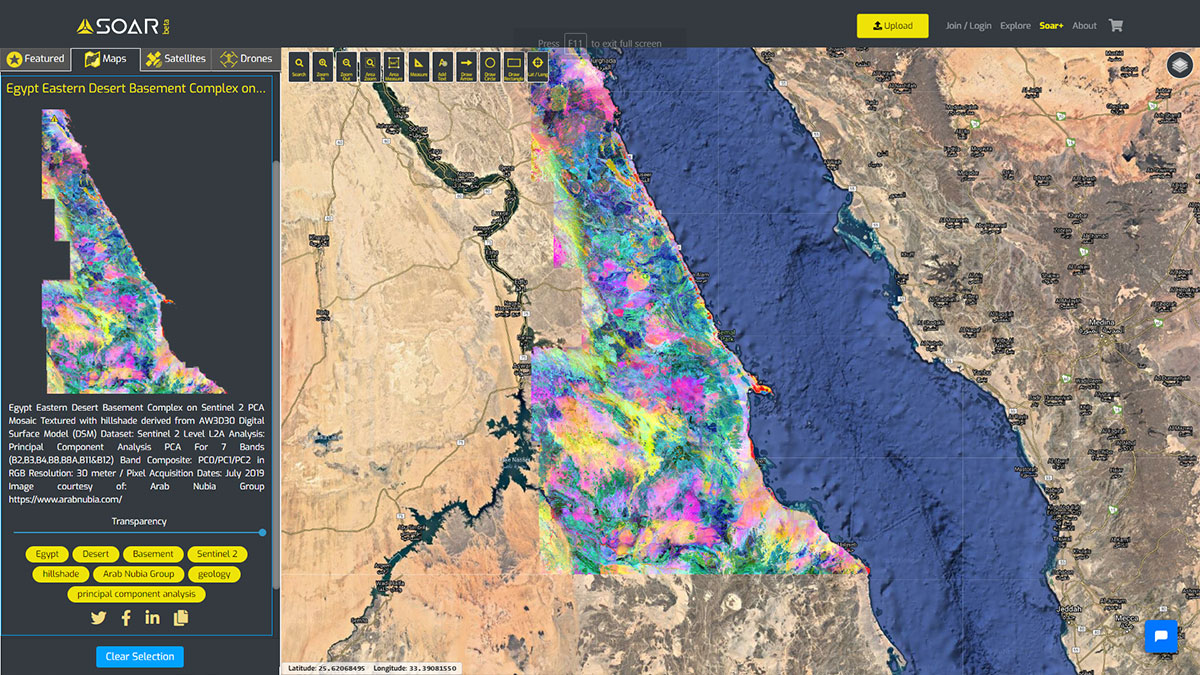Screen dimensions: 1200x675
Task: Pick the Draw Circle tool
Action: point(490,66)
